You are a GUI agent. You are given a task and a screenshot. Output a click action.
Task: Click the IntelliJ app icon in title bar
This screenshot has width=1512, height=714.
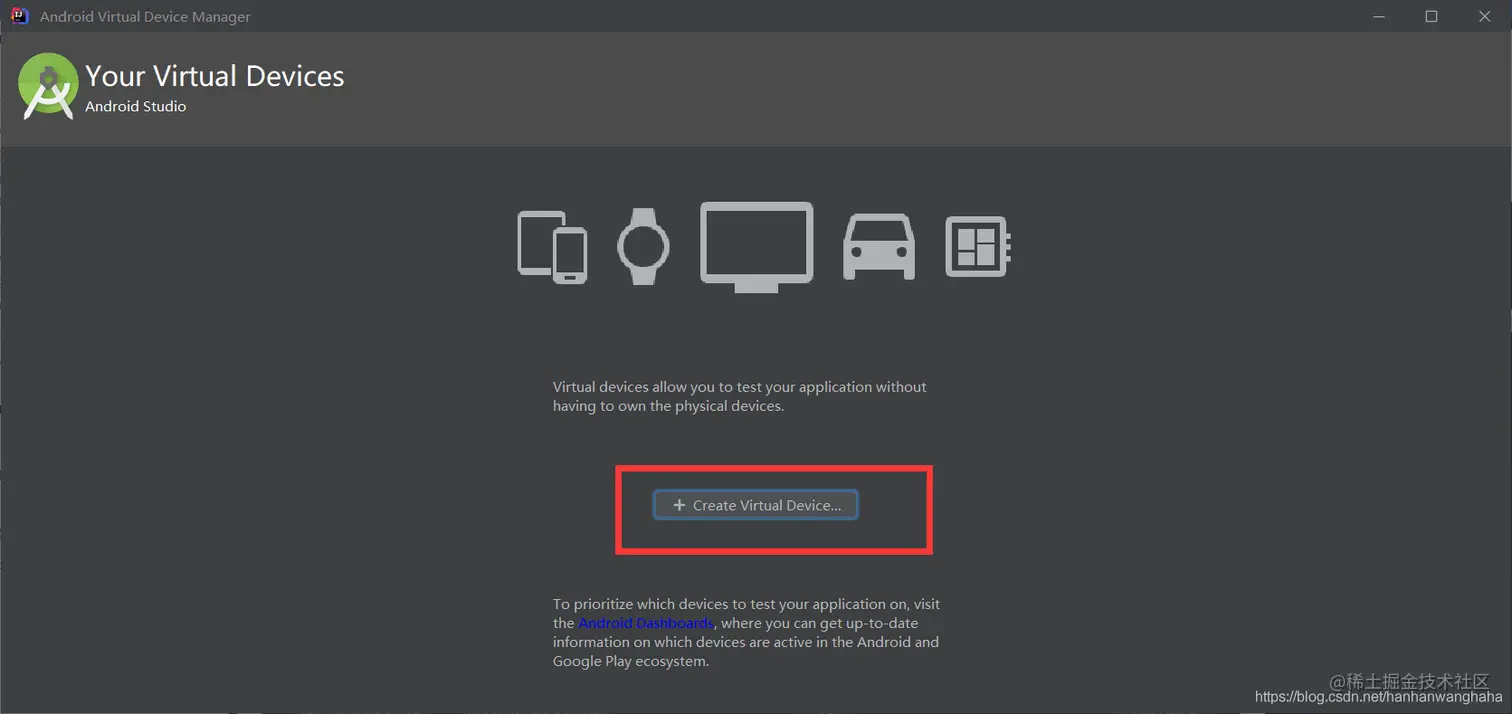19,16
